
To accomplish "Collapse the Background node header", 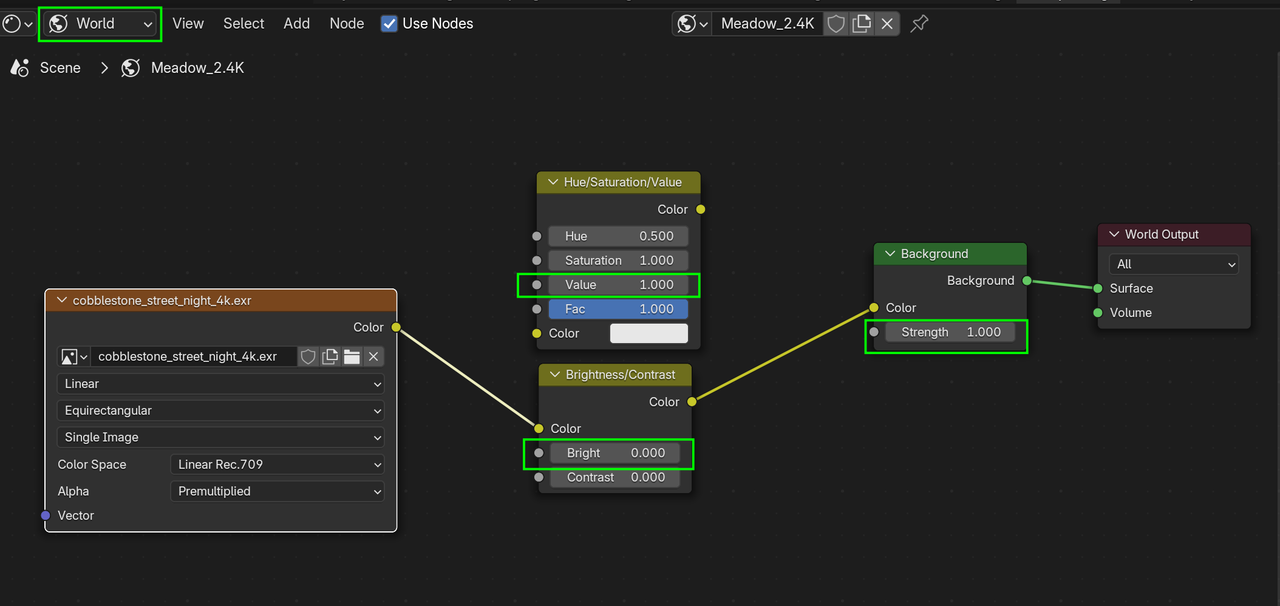I will pos(888,254).
